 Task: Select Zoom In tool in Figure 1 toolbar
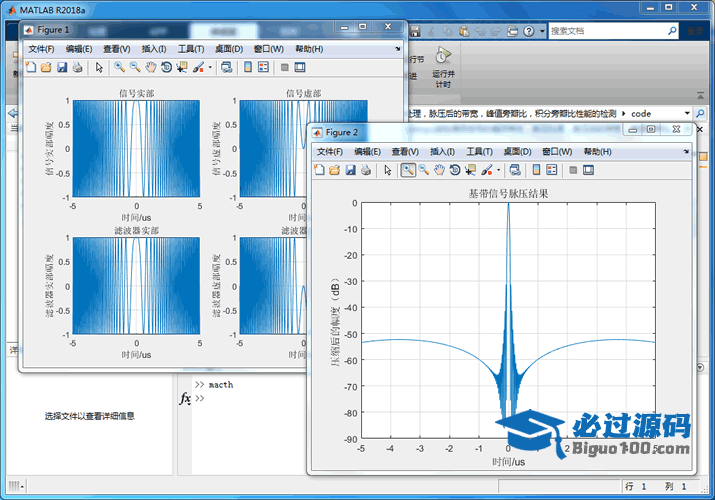tap(119, 67)
